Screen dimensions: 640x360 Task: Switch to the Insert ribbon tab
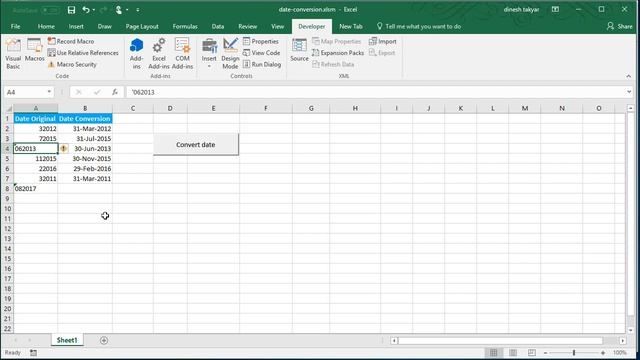(x=76, y=26)
